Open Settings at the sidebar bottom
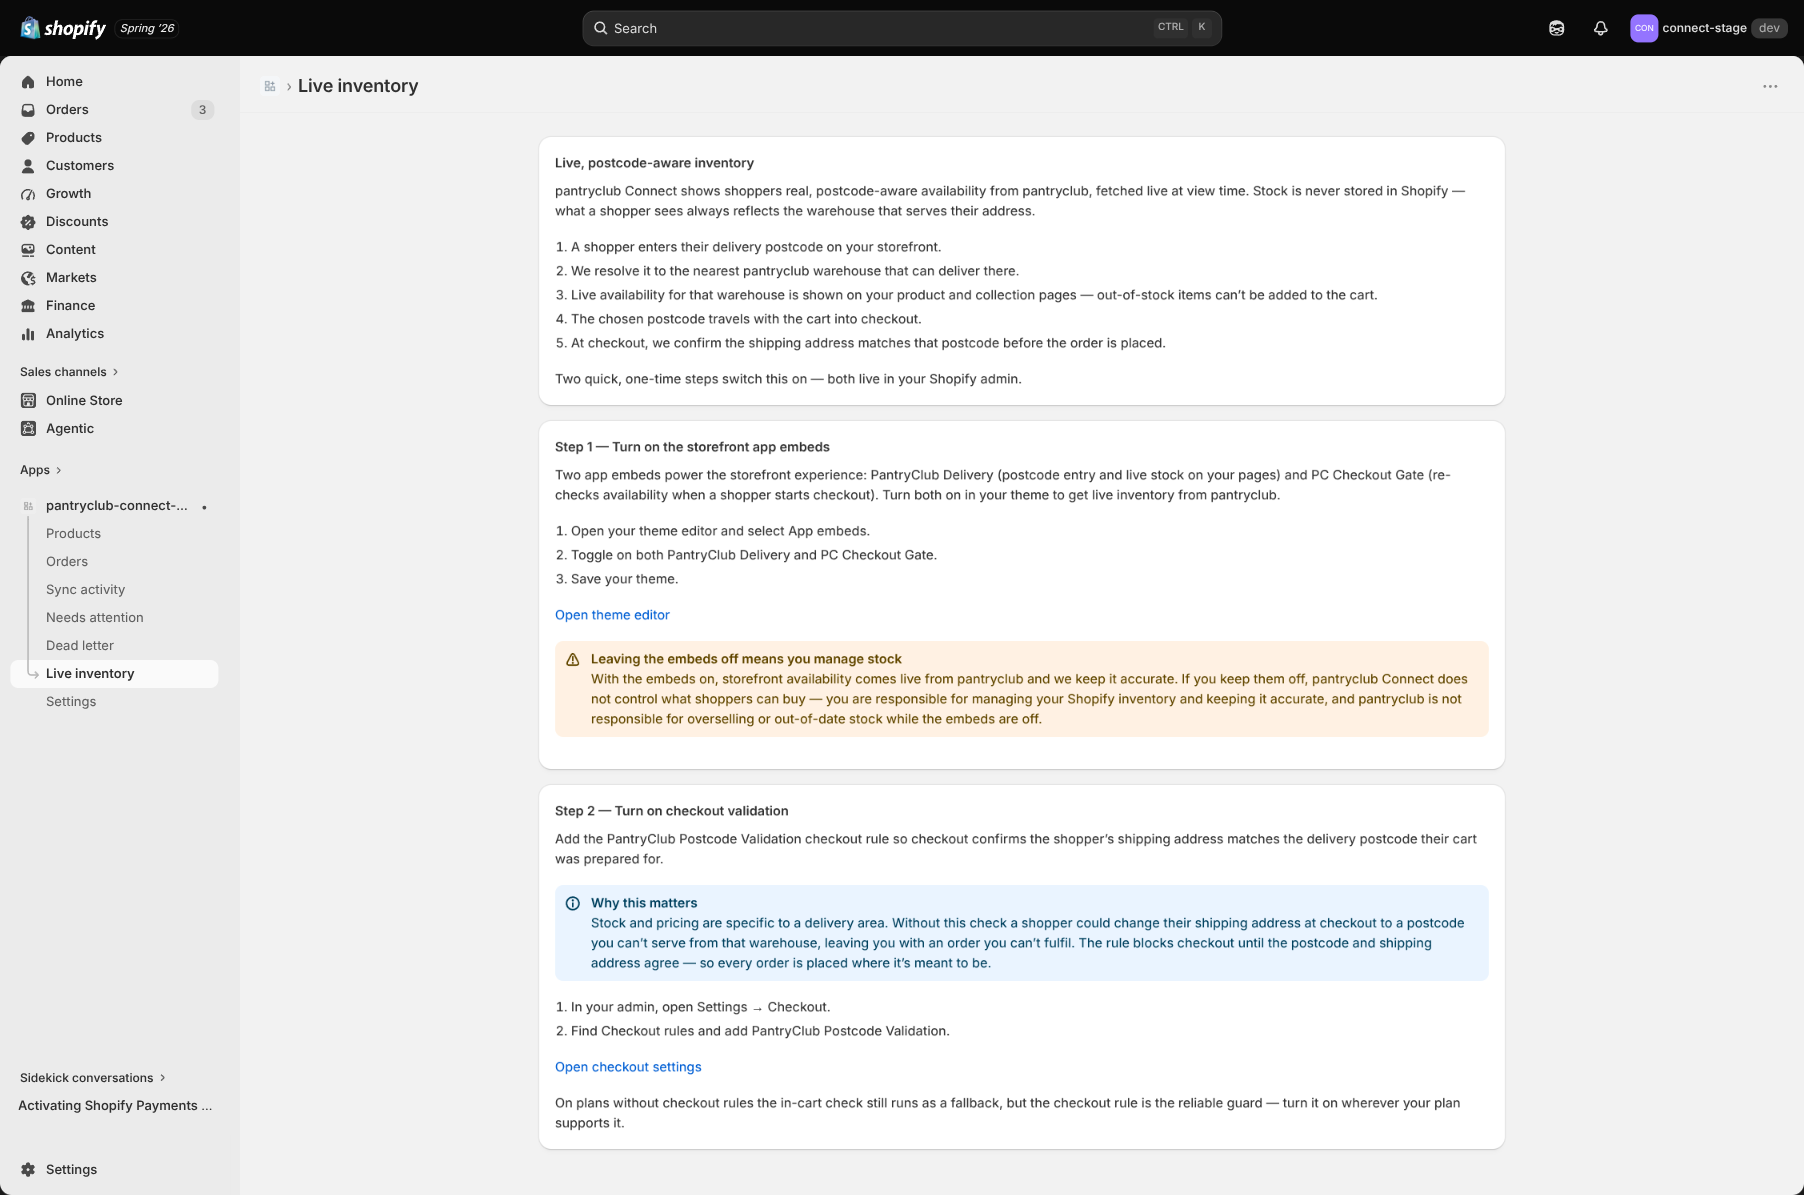 (x=71, y=1170)
